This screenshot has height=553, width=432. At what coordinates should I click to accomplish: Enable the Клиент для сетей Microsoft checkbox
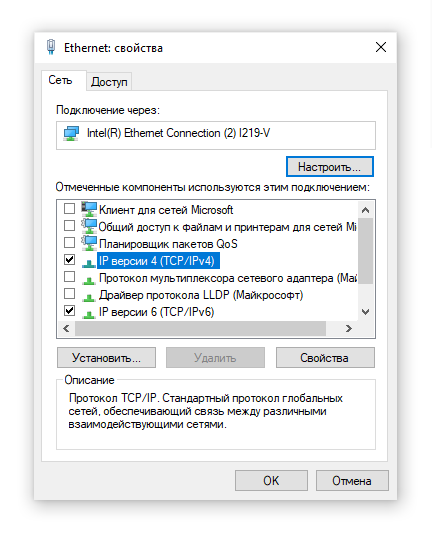click(x=69, y=208)
